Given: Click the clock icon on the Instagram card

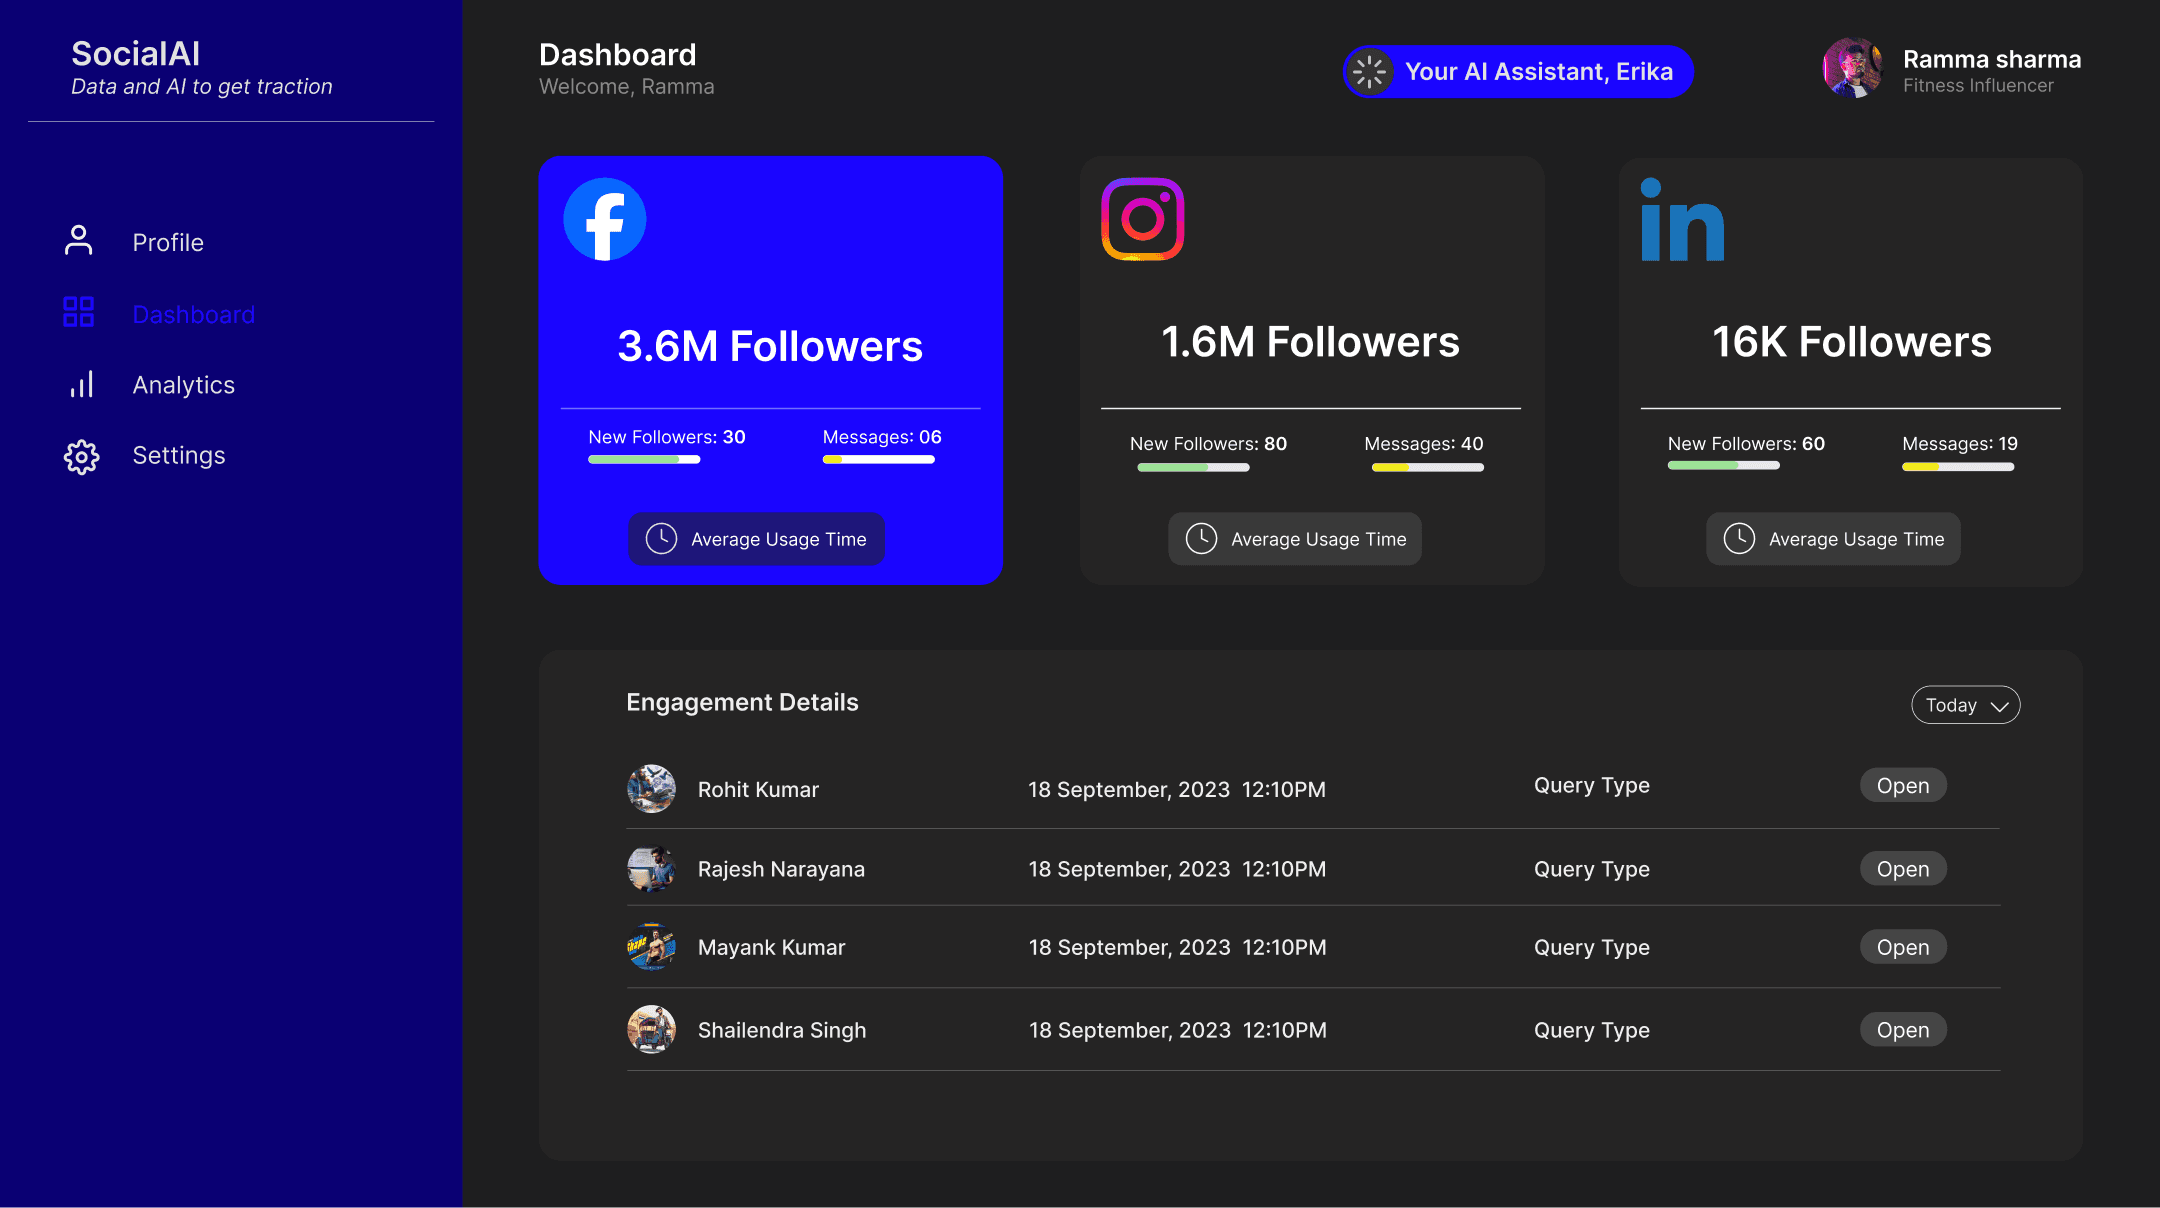Looking at the screenshot, I should (1201, 539).
